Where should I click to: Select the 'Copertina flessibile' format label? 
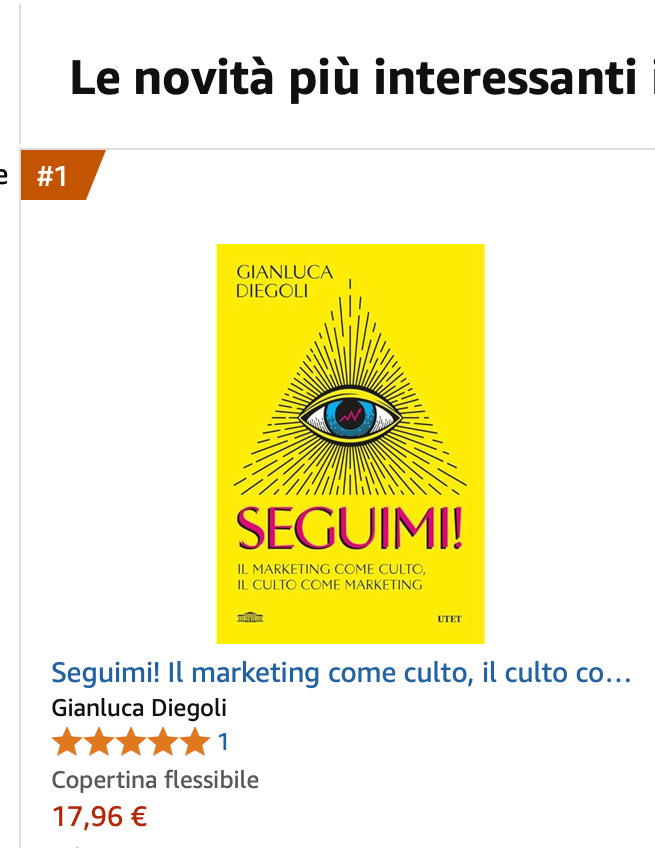(155, 780)
